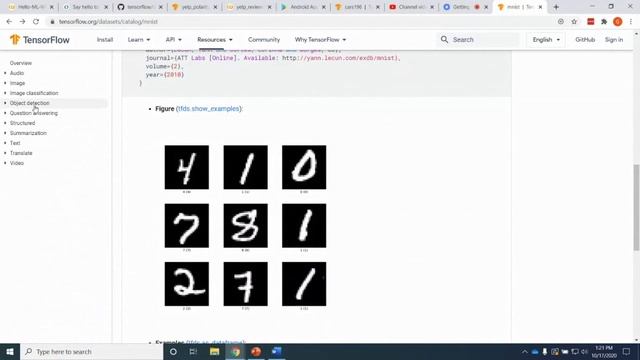
Task: Click the page vertical scrollbar thumb
Action: pyautogui.click(x=636, y=207)
